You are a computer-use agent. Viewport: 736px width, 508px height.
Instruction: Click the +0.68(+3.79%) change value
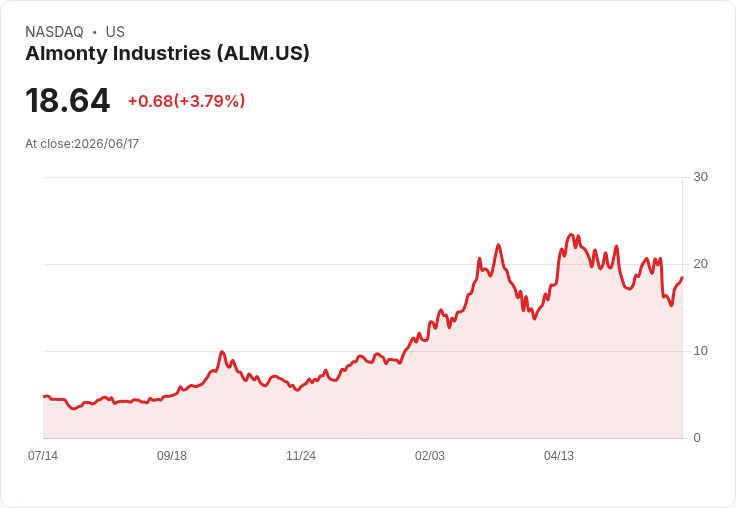(186, 101)
